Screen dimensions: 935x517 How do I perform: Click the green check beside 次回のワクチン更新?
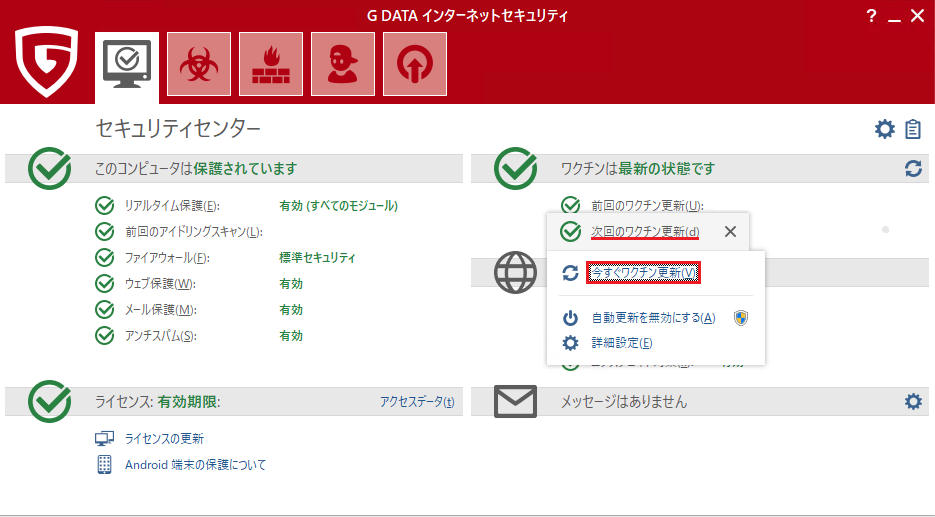point(571,231)
